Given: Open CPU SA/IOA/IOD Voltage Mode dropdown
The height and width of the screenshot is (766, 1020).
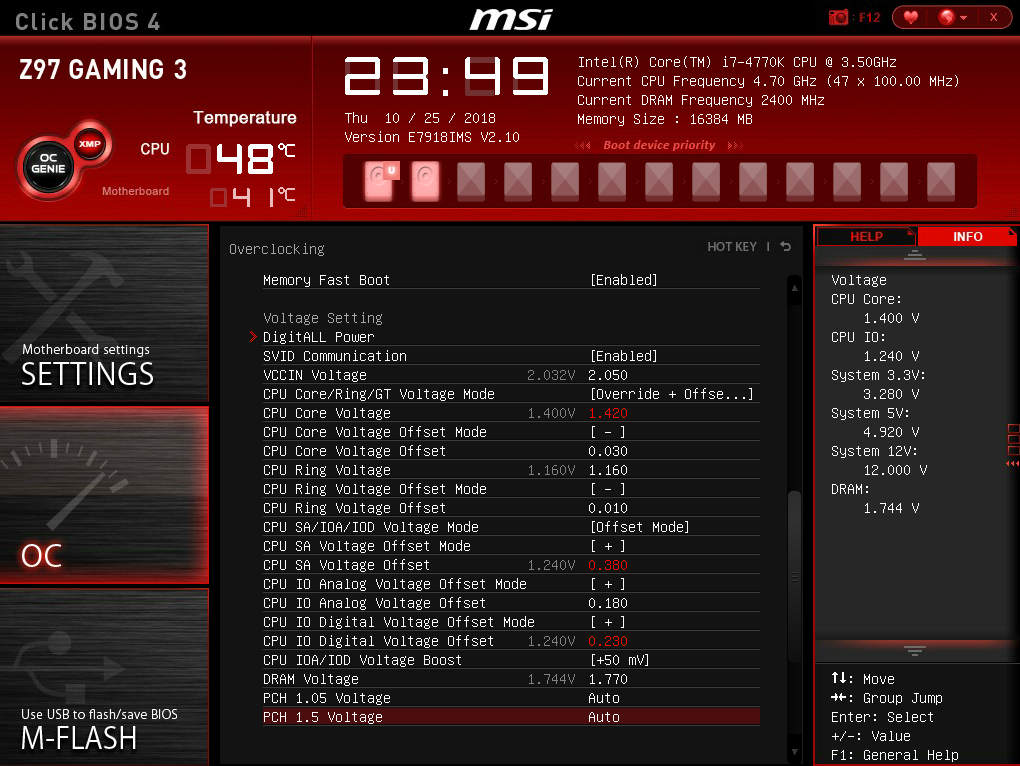Looking at the screenshot, I should pos(639,527).
